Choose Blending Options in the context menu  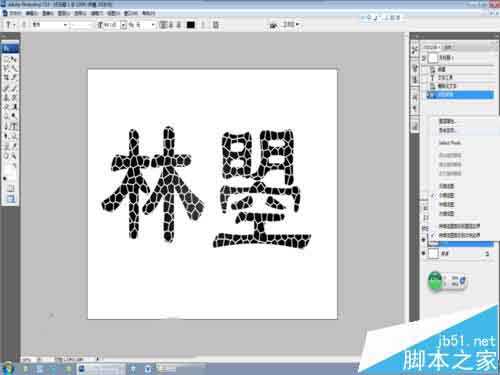click(x=447, y=130)
